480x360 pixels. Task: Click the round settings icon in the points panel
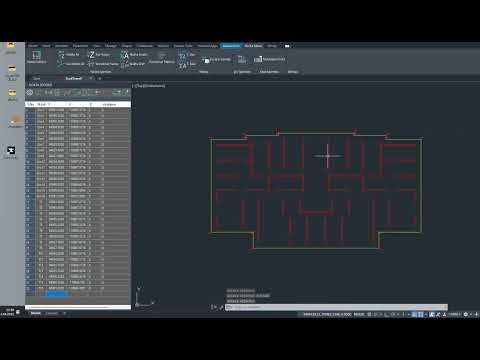click(x=30, y=93)
